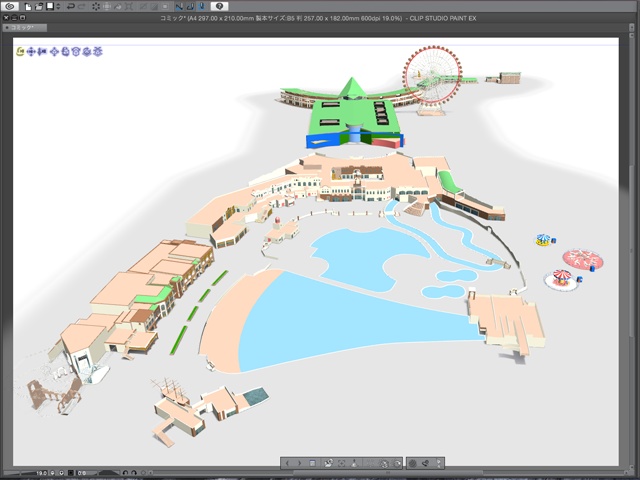Zoom in using bottom status button
The height and width of the screenshot is (480, 640).
62,473
